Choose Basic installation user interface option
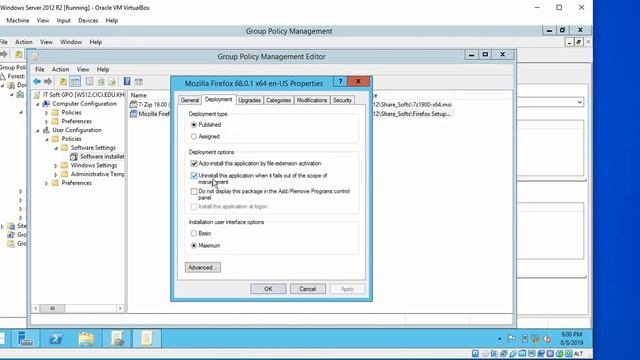This screenshot has width=640, height=360. [194, 233]
